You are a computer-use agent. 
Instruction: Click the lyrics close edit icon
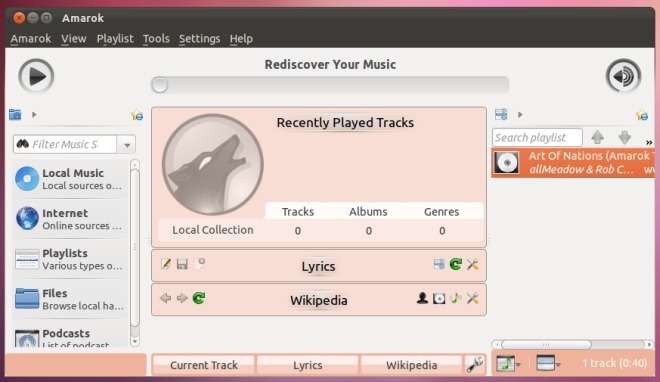click(199, 264)
